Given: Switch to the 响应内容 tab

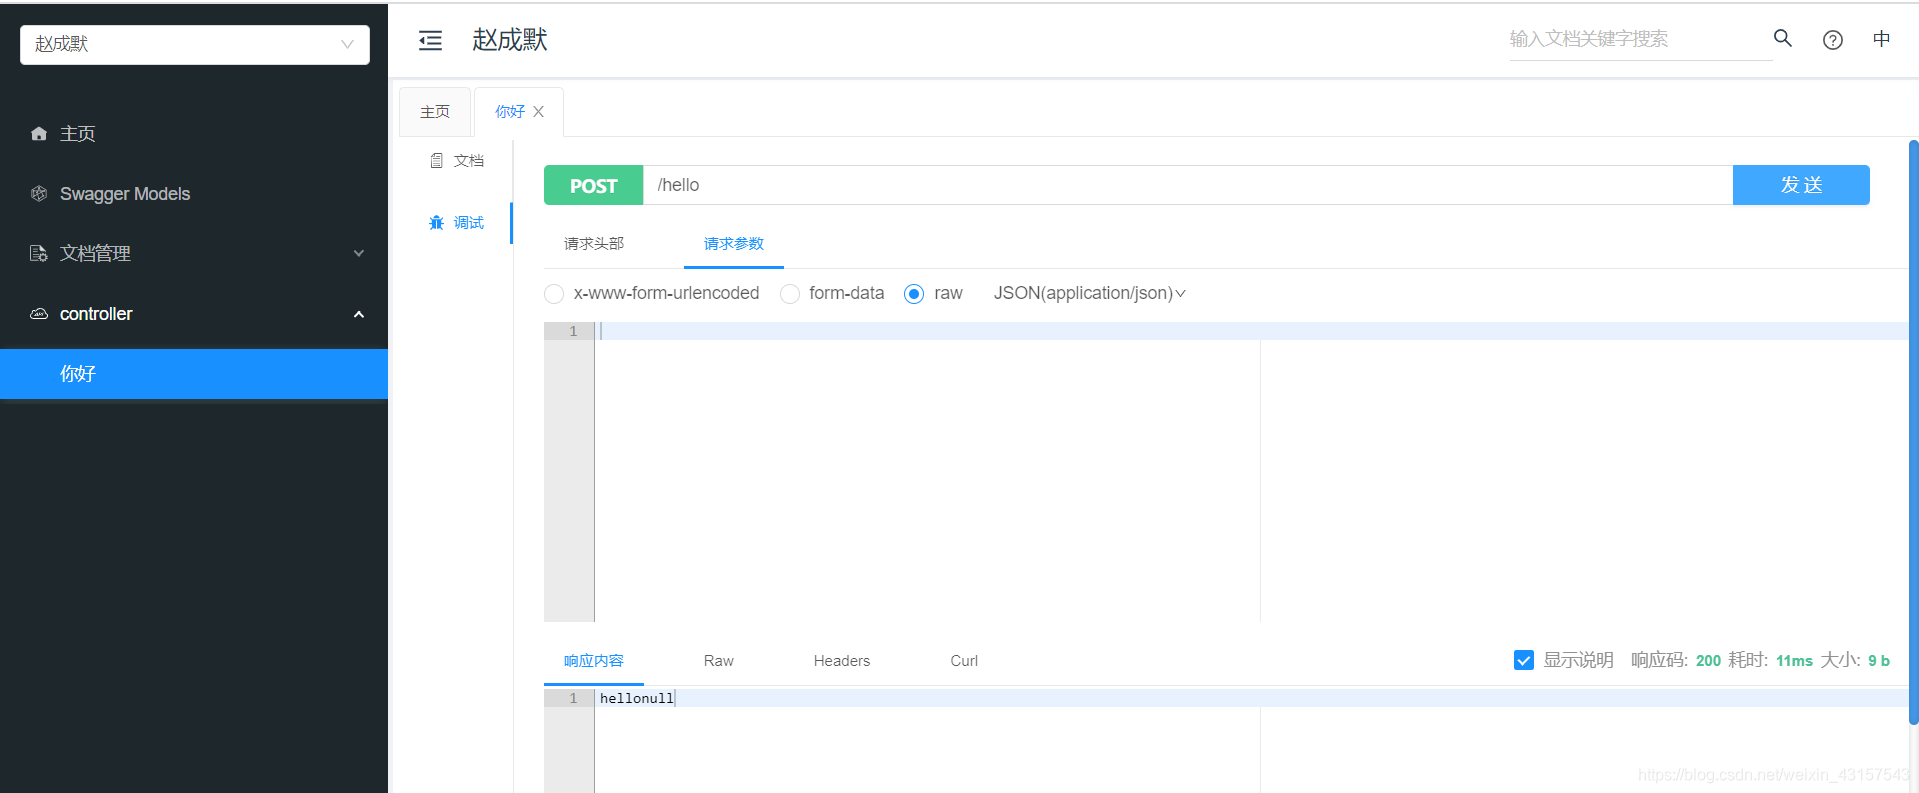Looking at the screenshot, I should point(594,660).
